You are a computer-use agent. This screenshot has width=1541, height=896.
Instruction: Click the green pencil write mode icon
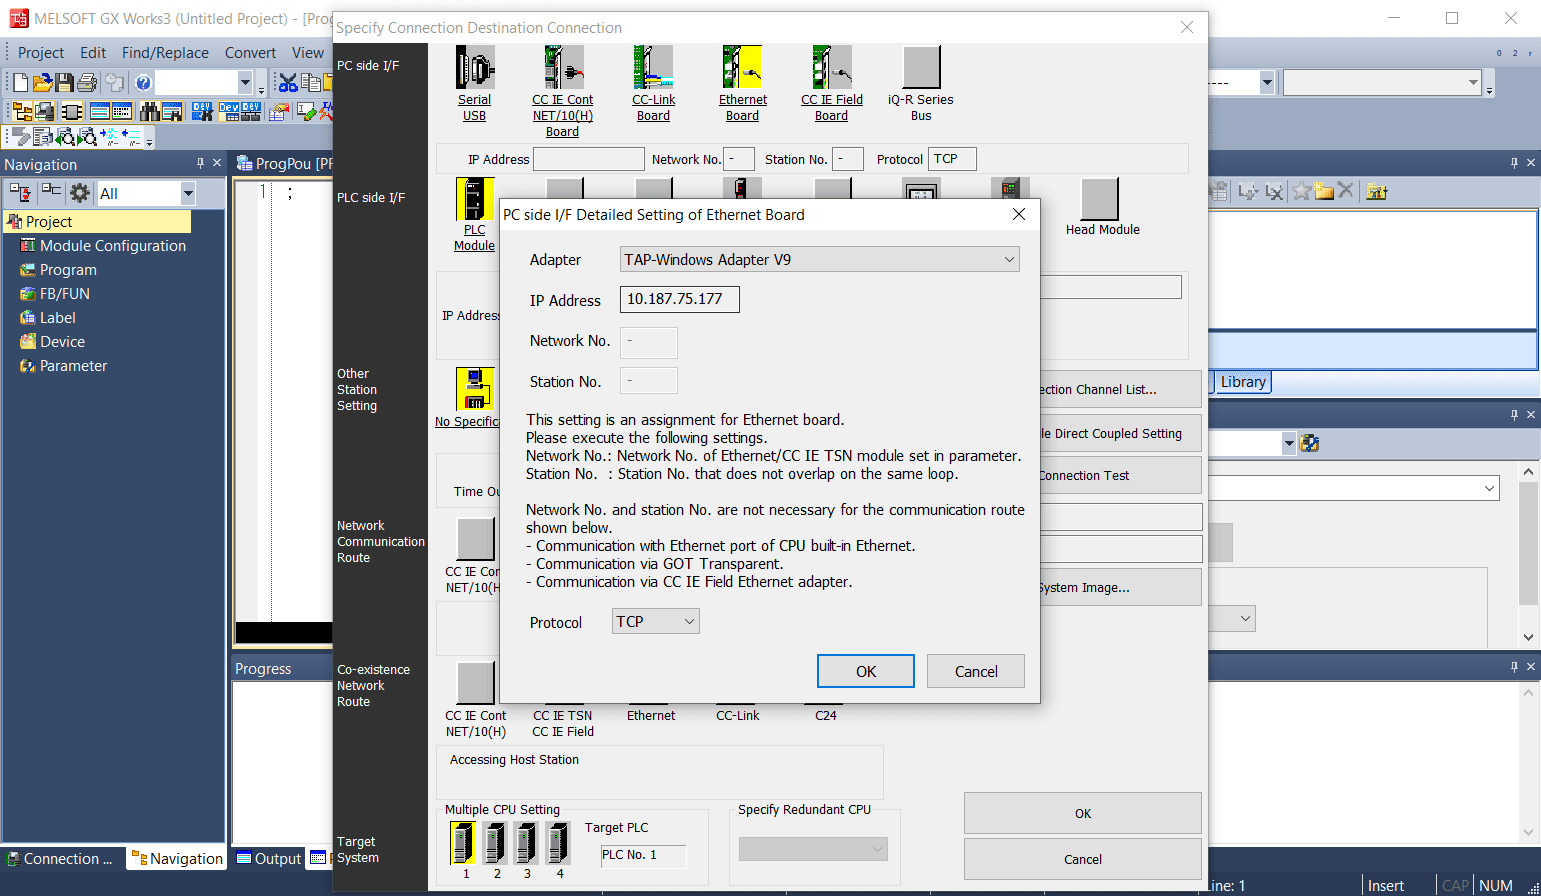point(306,111)
